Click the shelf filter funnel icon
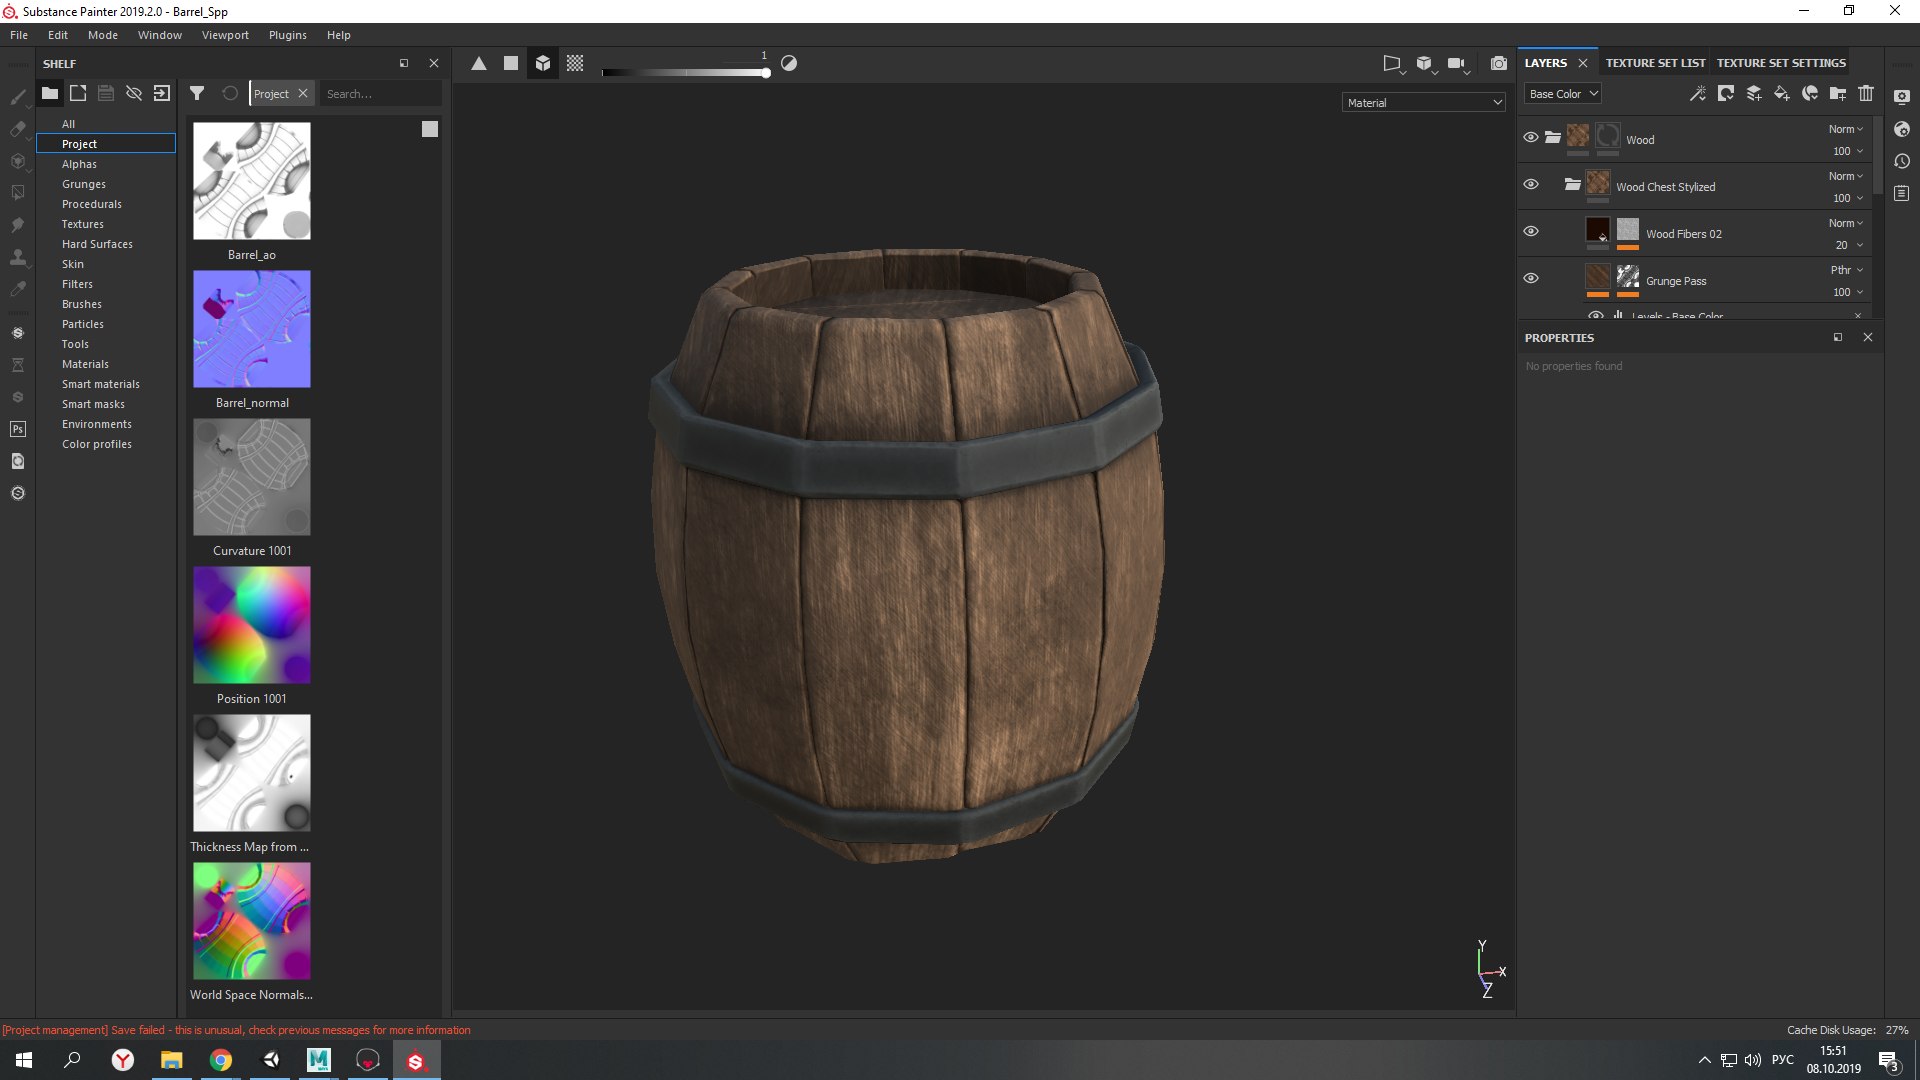 (197, 93)
